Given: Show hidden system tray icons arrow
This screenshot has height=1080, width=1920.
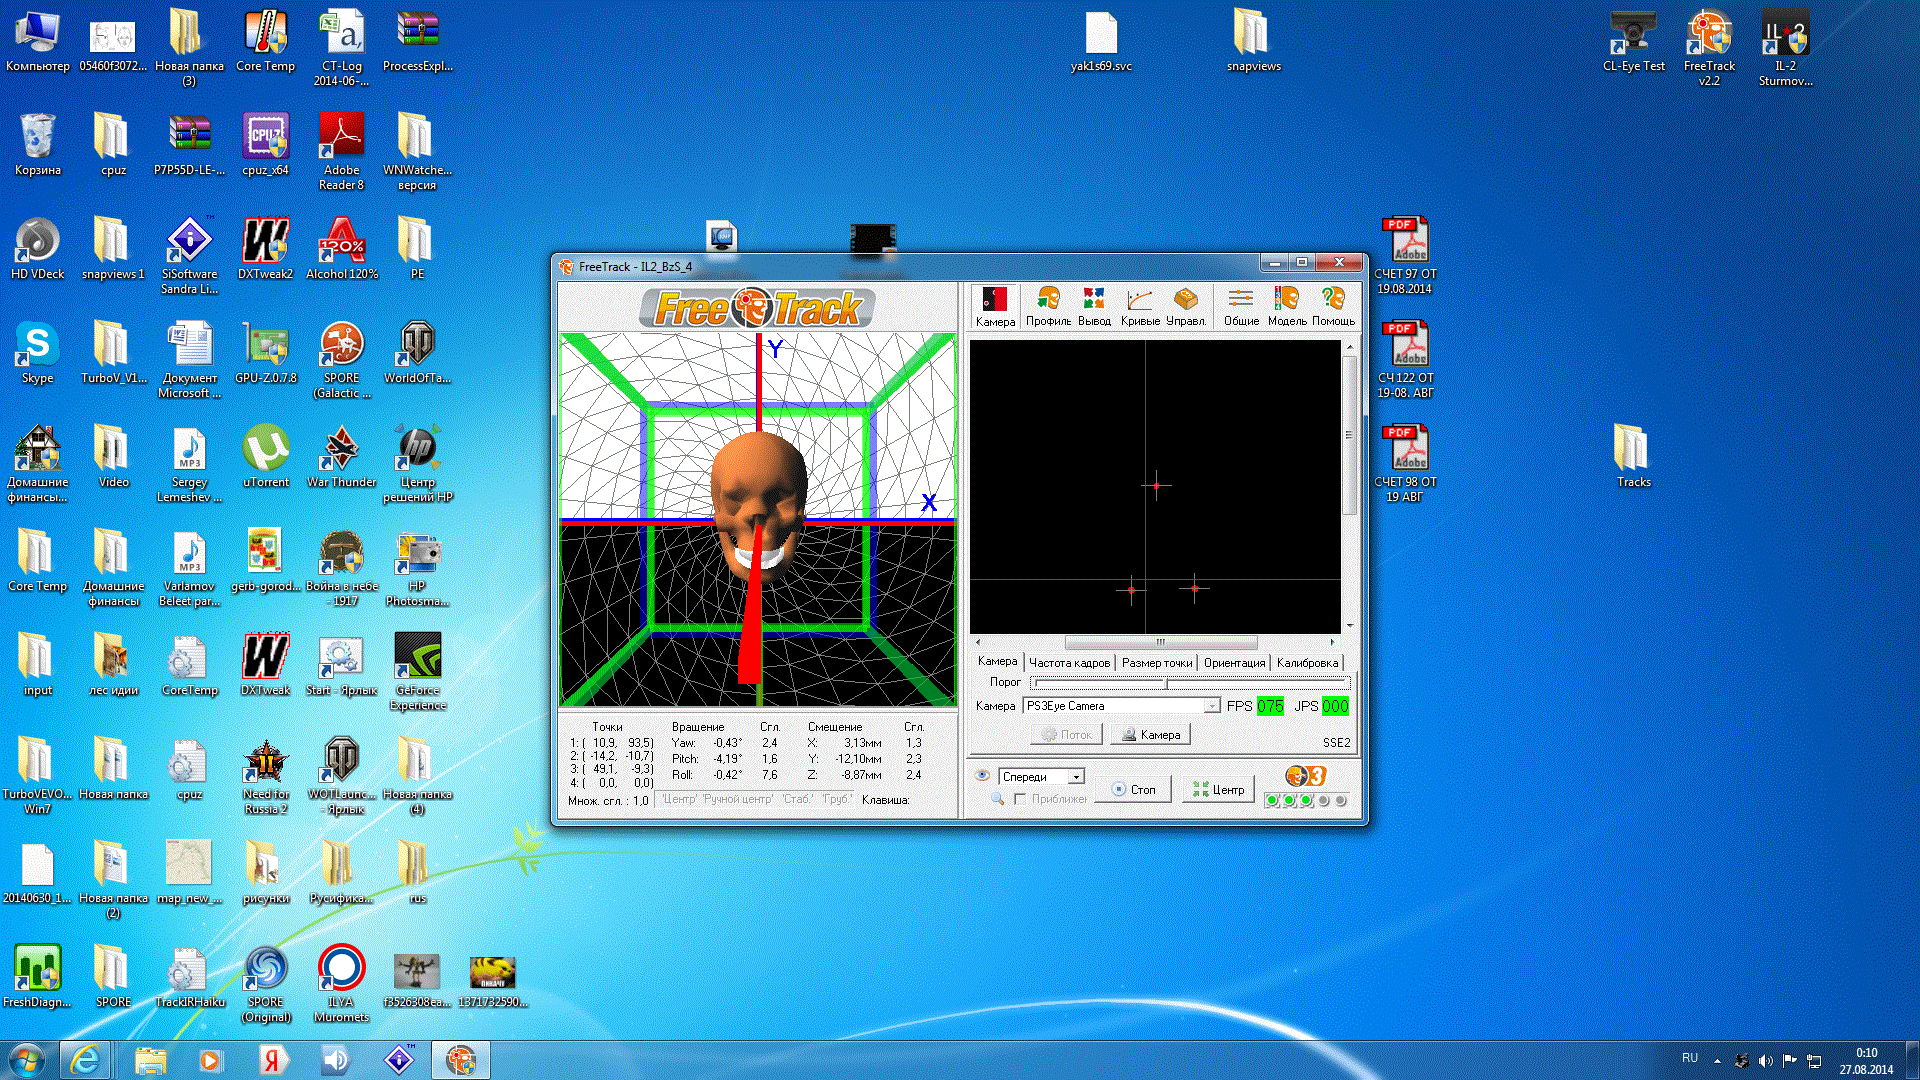Looking at the screenshot, I should [x=1717, y=1060].
